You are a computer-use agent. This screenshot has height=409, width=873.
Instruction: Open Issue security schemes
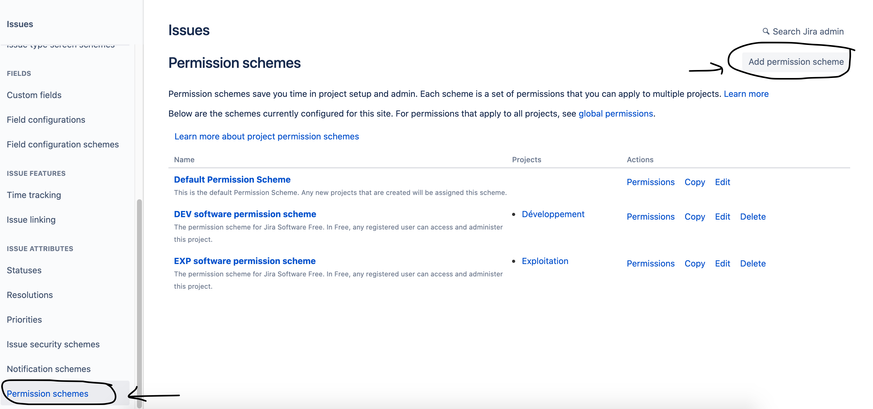pos(53,344)
